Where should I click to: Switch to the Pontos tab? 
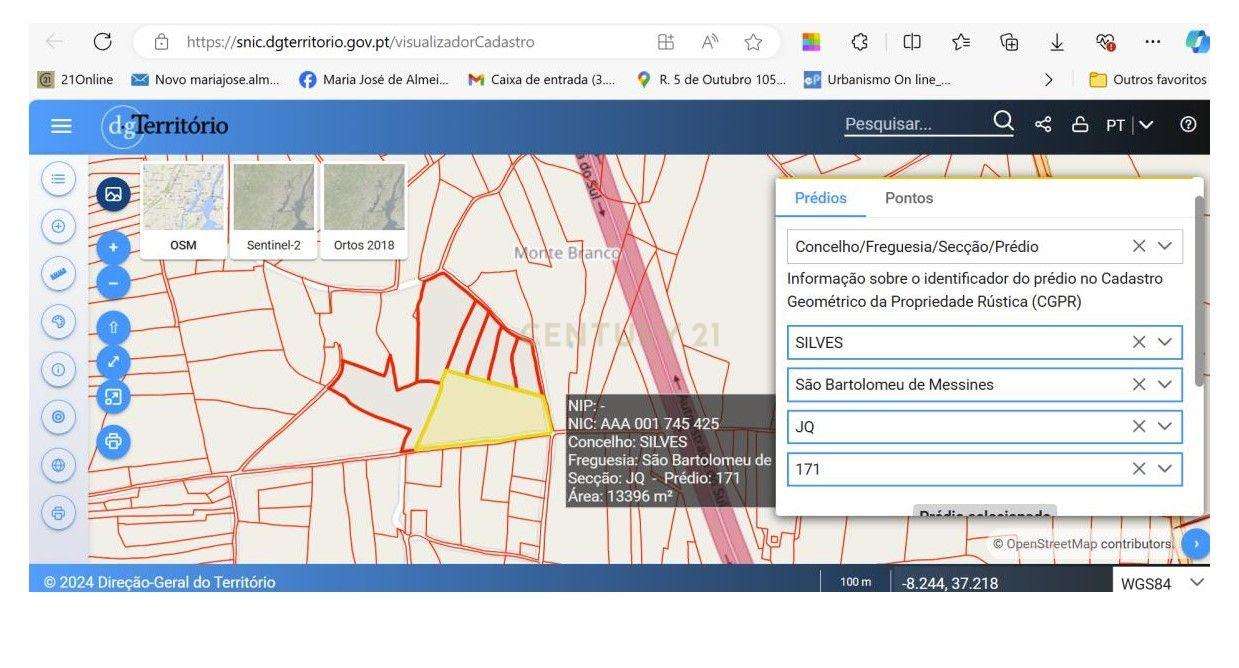[x=909, y=198]
